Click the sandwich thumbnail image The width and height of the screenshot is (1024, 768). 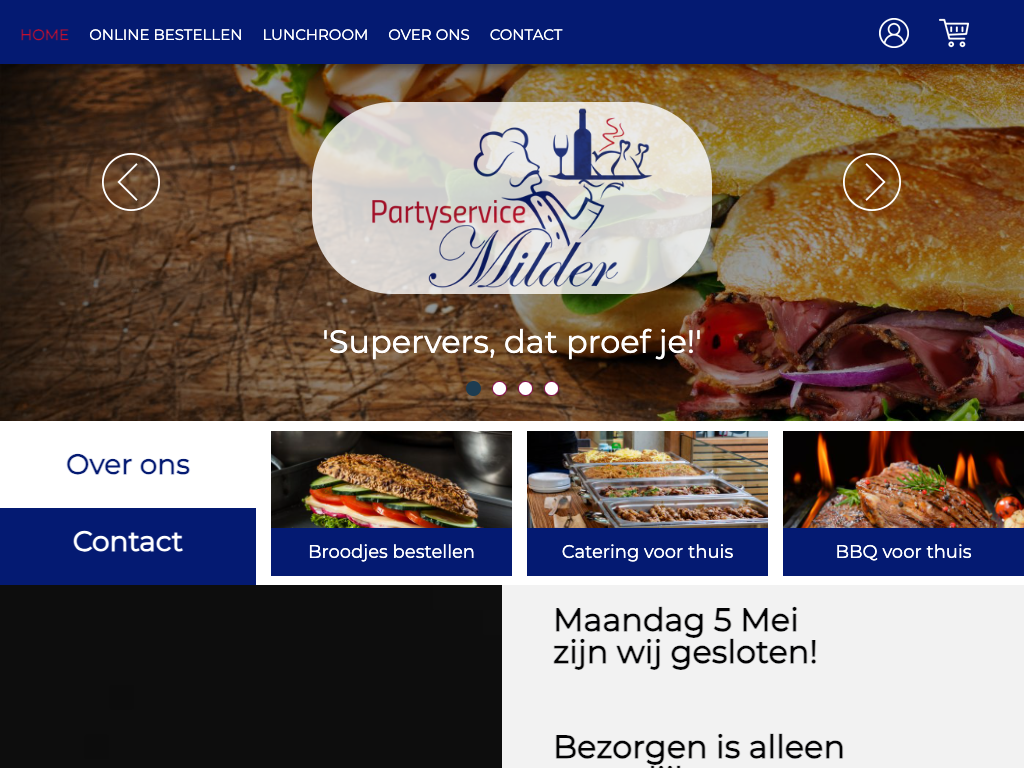point(391,479)
